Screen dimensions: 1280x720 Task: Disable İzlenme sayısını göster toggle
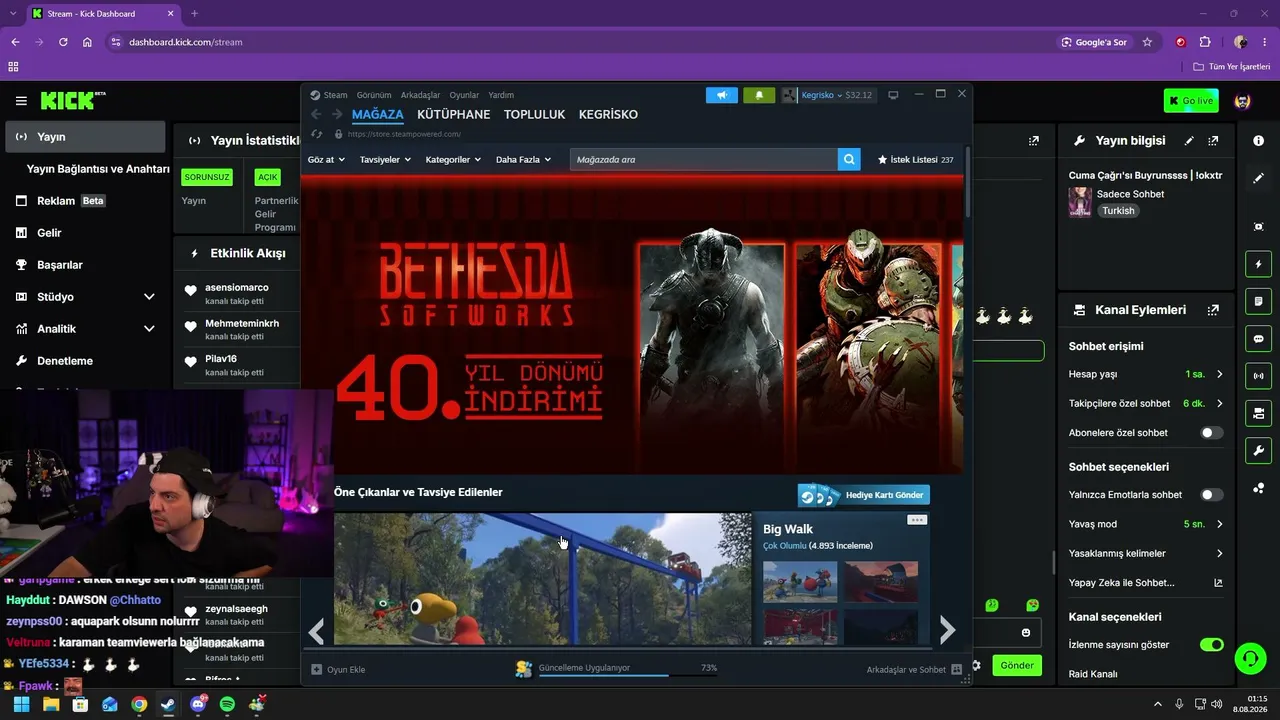[x=1211, y=645]
